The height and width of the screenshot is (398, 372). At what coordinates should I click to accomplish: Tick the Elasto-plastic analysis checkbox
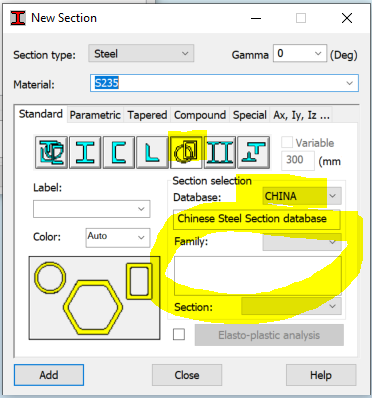tap(179, 334)
